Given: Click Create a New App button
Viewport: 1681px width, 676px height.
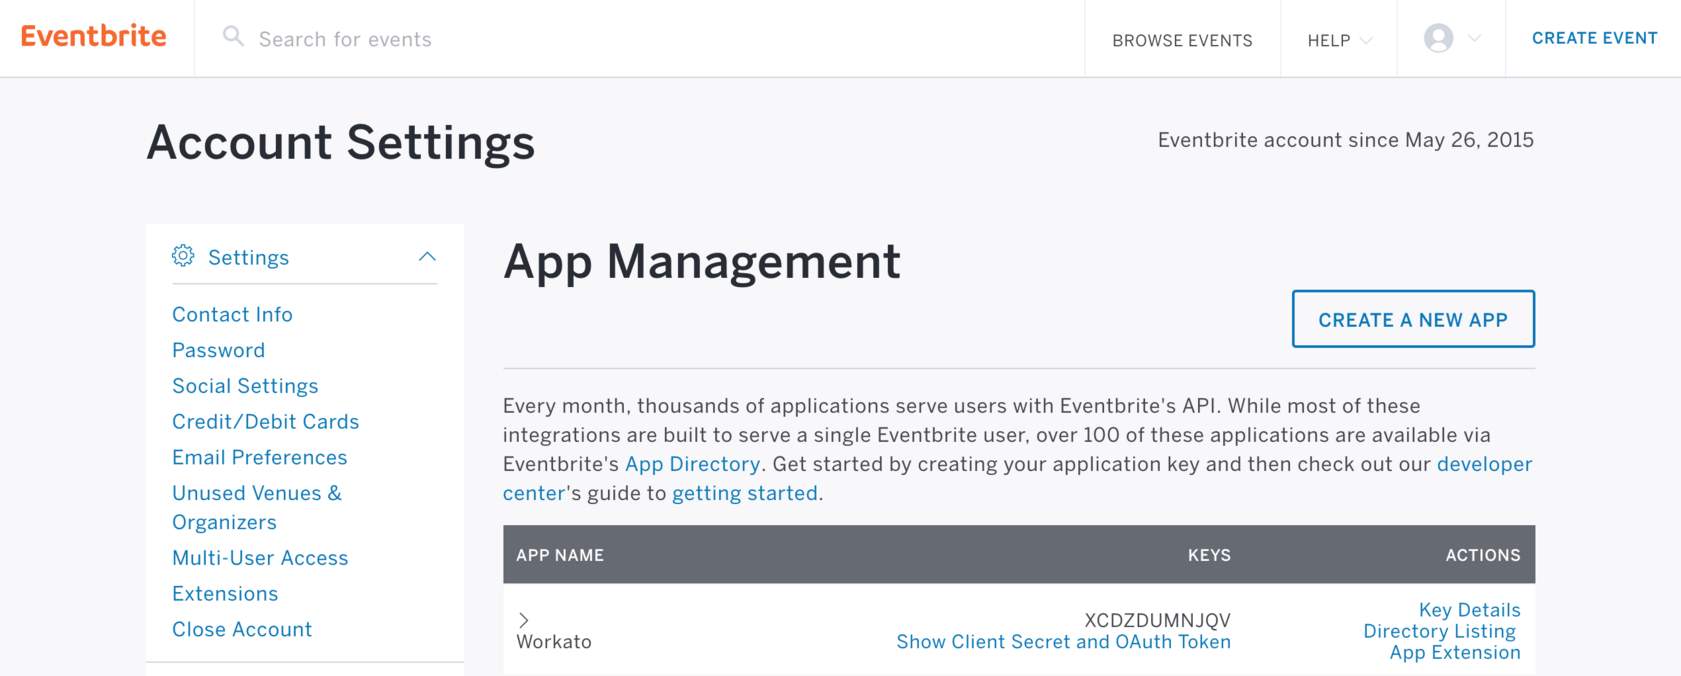Looking at the screenshot, I should click(x=1413, y=319).
